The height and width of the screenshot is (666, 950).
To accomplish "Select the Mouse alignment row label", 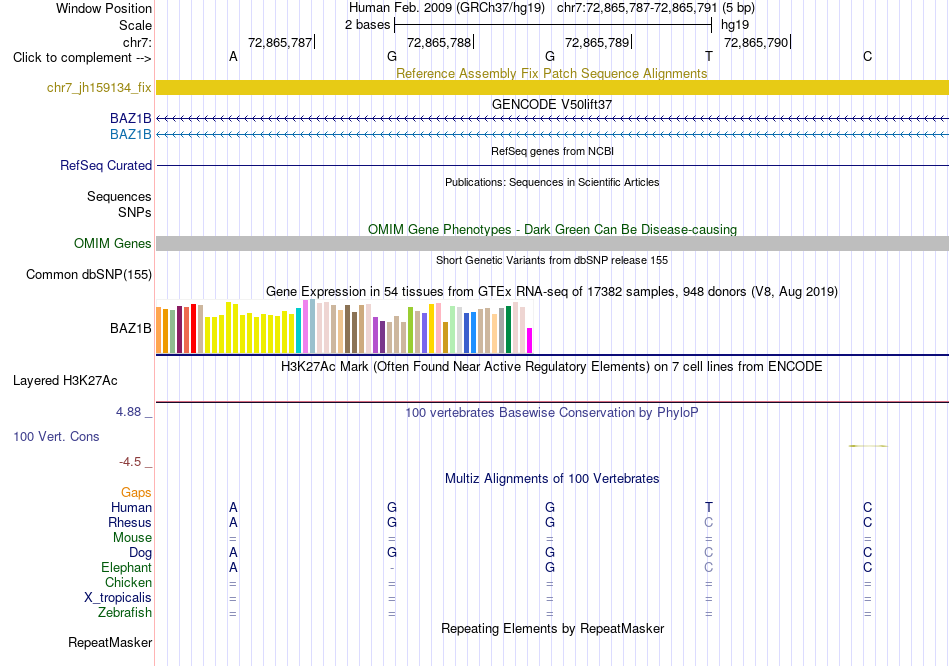I will coord(132,538).
